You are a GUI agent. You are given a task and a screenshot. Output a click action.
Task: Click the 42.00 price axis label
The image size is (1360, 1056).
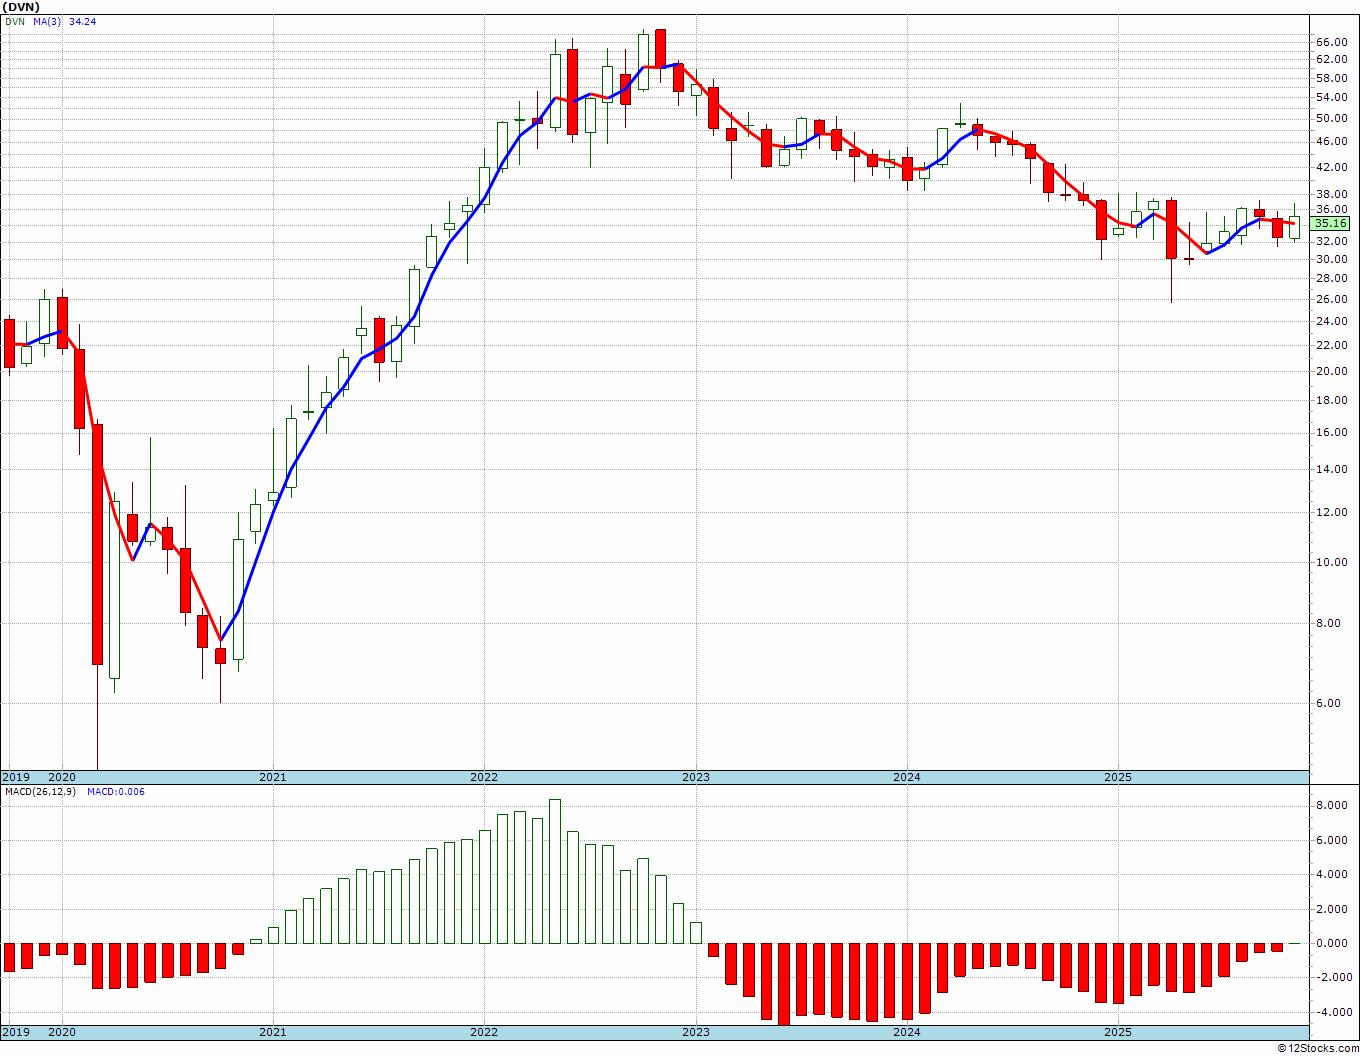[x=1331, y=166]
